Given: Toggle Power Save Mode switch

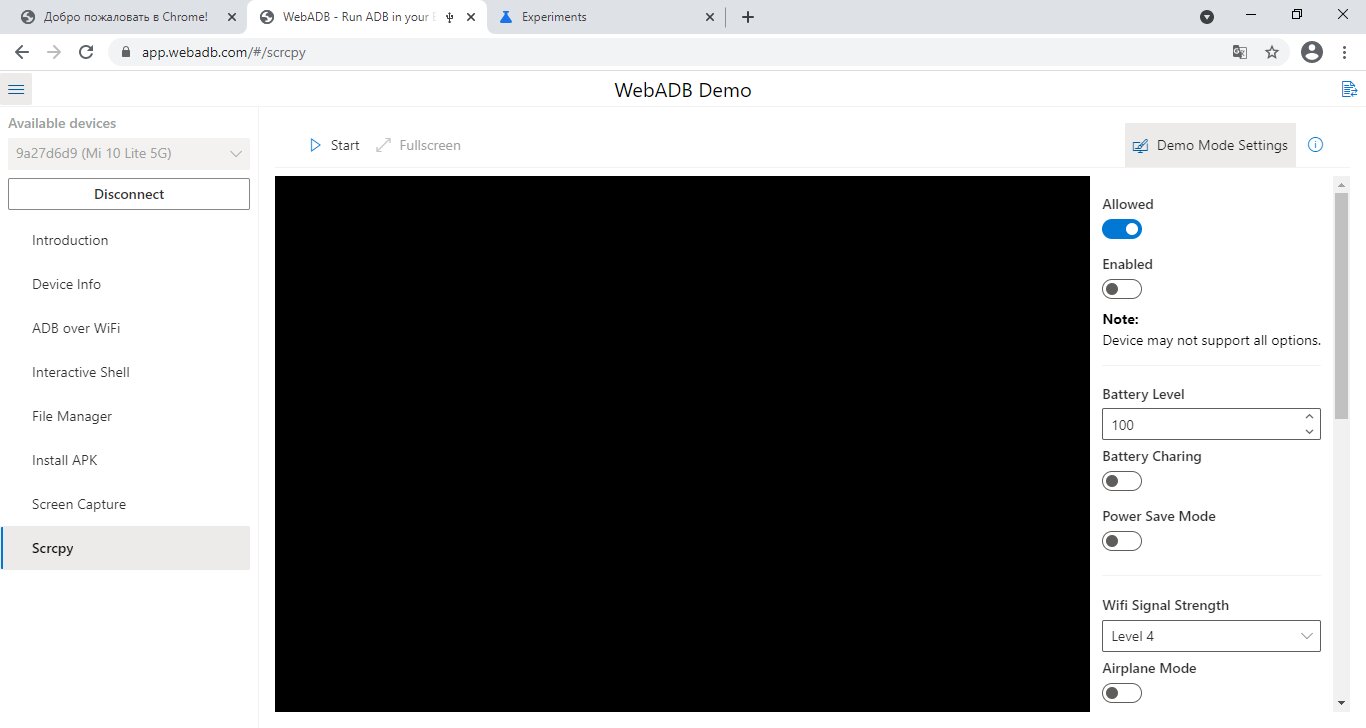Looking at the screenshot, I should click(1122, 541).
